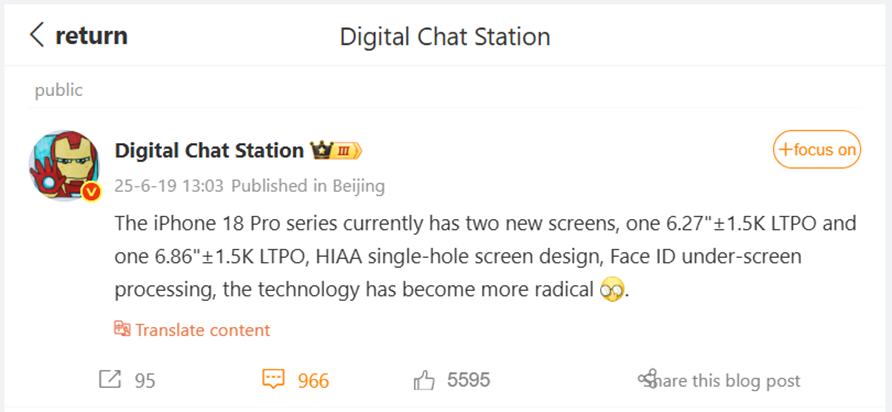Screen dimensions: 892x412
Task: Click the share nodes icon
Action: click(x=648, y=380)
